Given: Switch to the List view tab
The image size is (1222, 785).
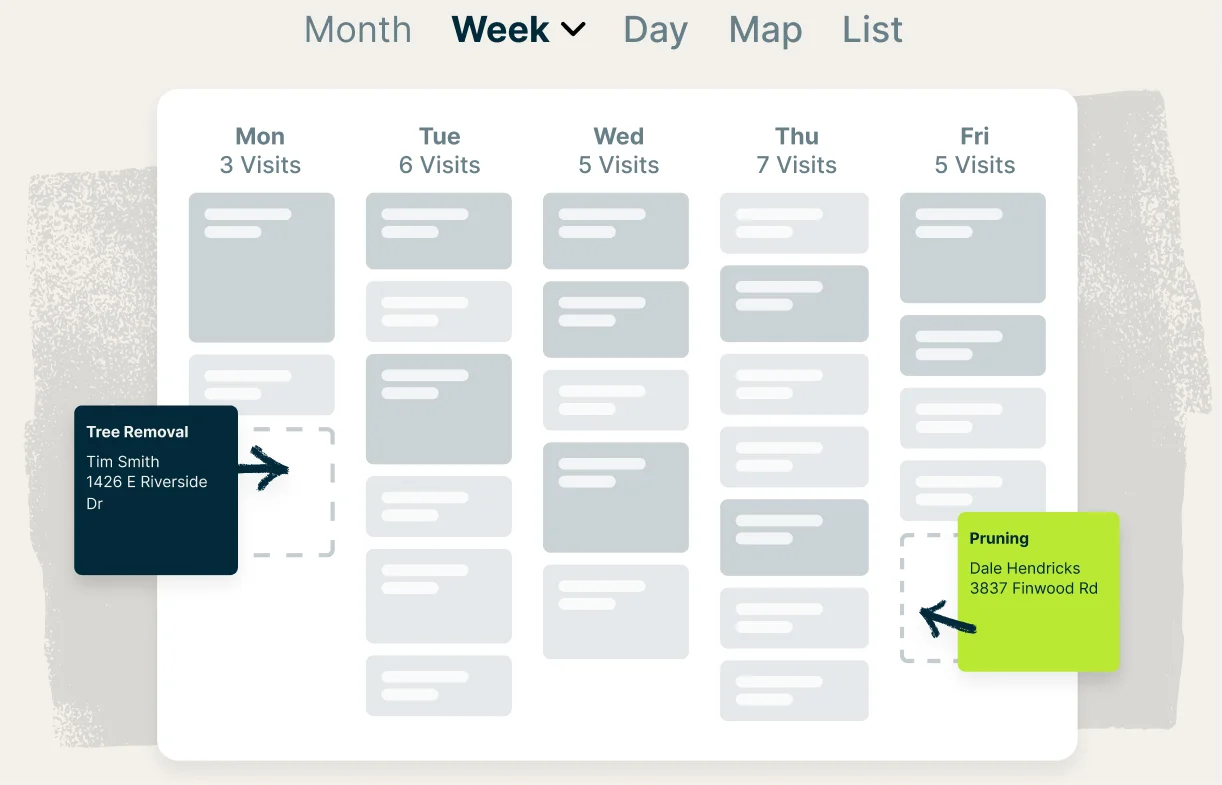Looking at the screenshot, I should (x=872, y=30).
